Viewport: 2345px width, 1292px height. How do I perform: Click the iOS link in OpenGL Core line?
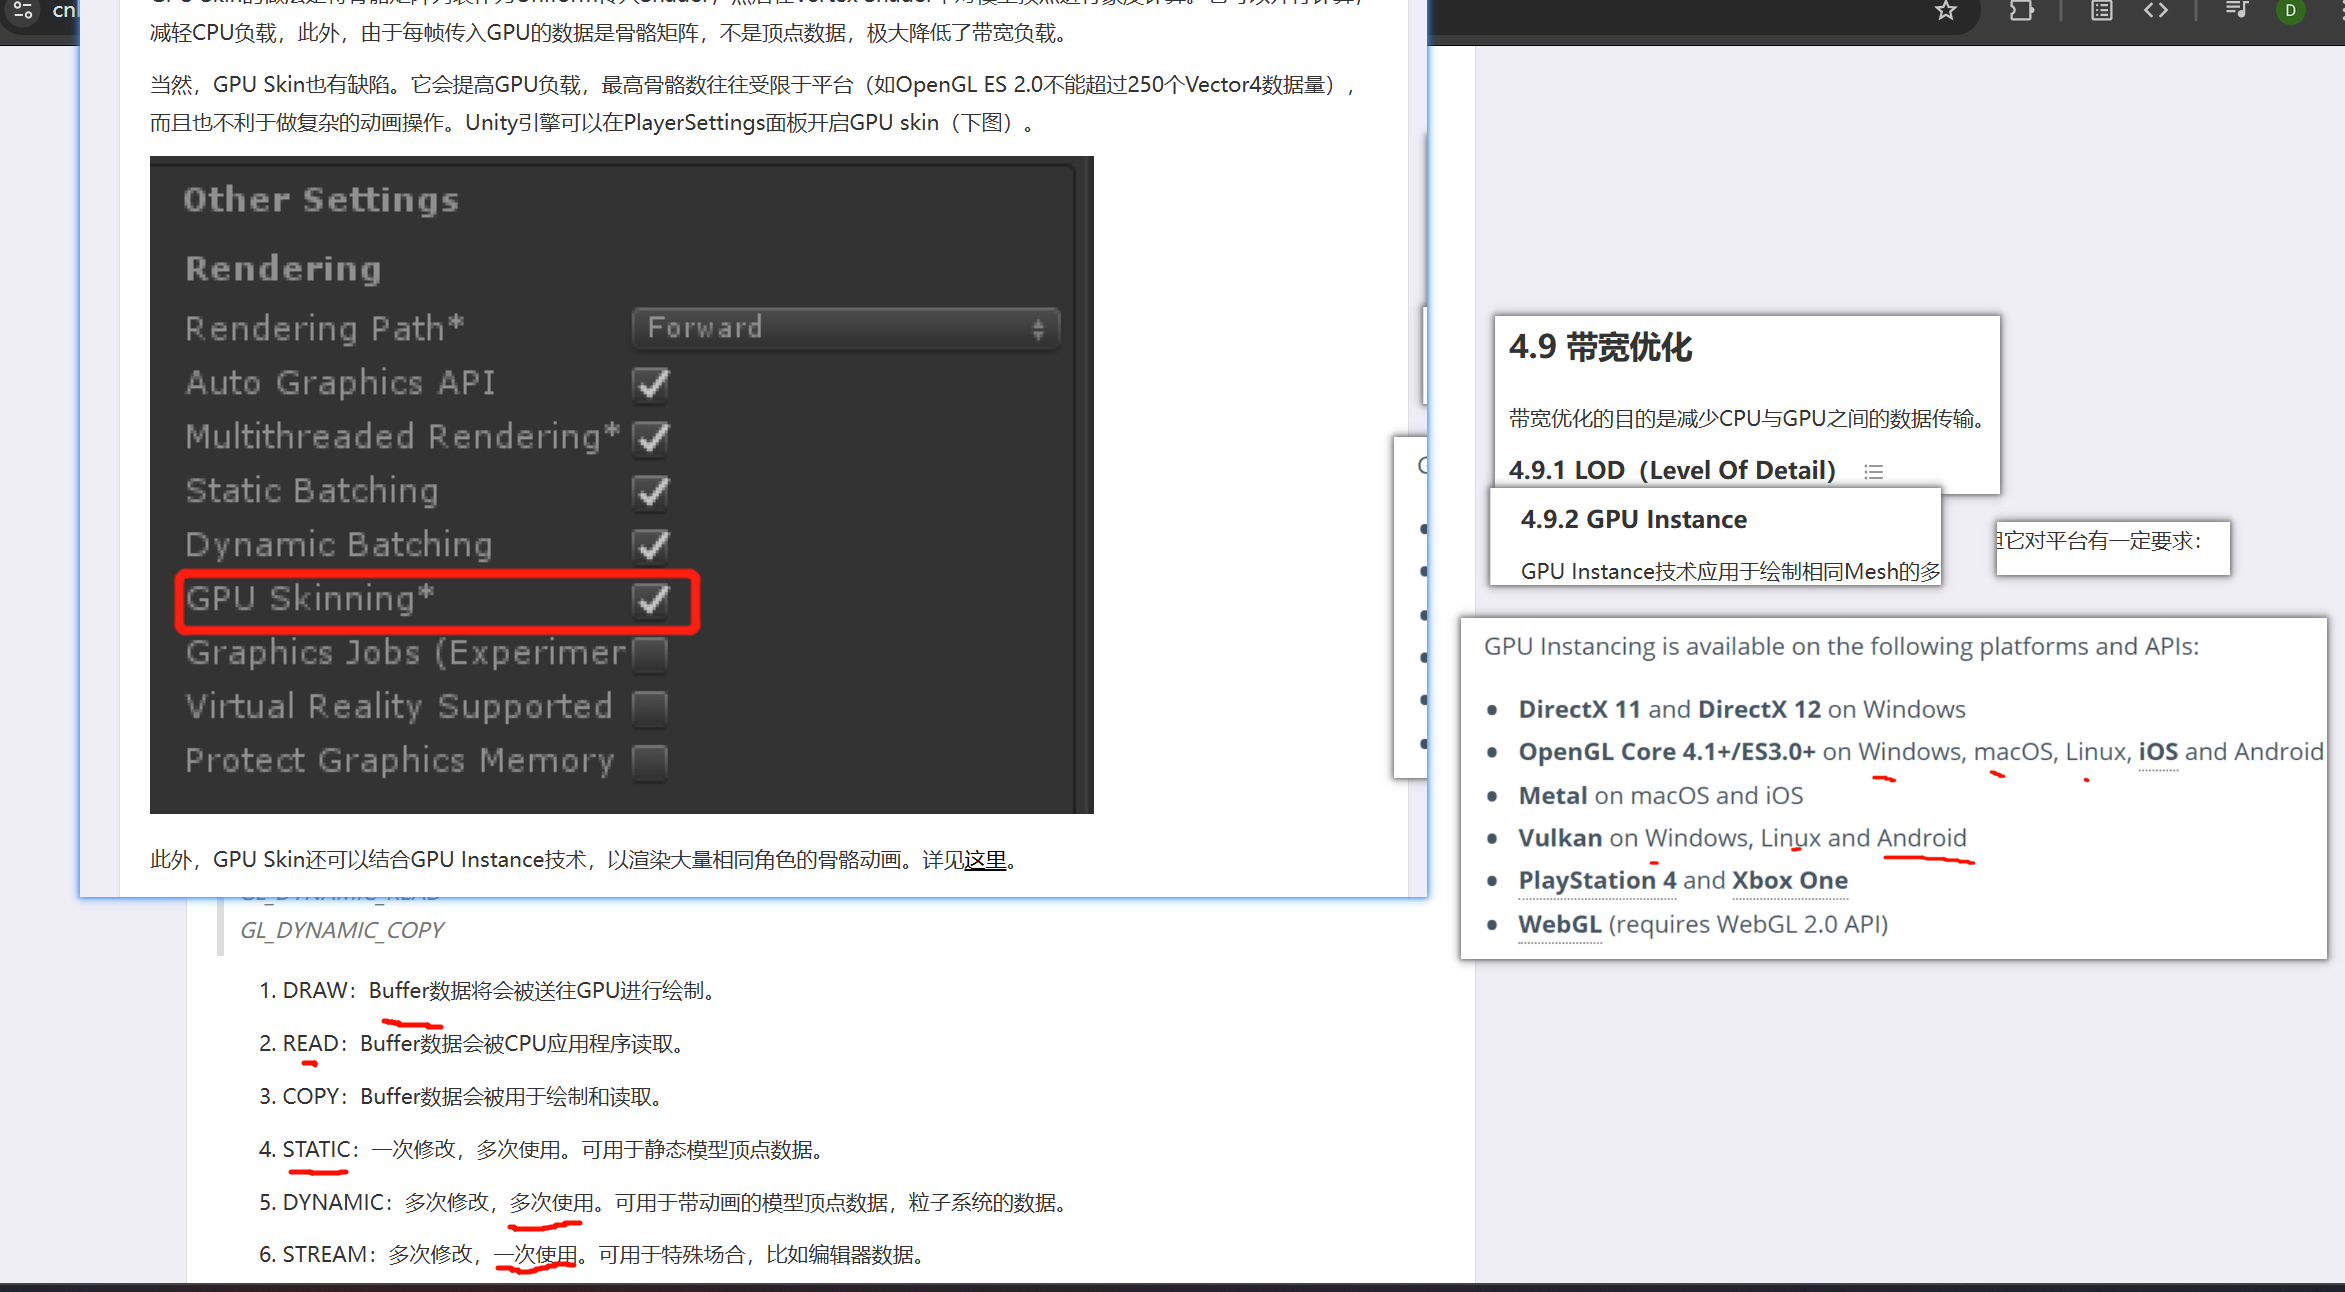tap(2157, 752)
